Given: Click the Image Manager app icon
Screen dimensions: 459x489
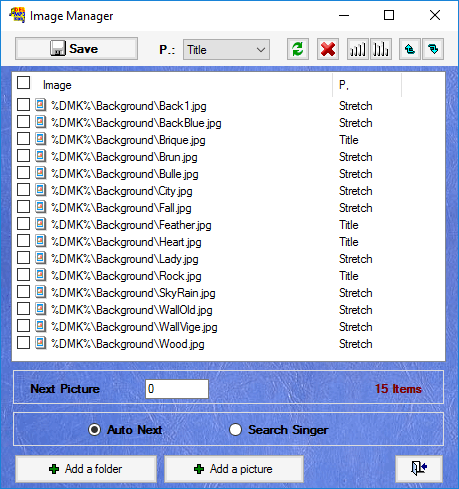Looking at the screenshot, I should [x=17, y=15].
